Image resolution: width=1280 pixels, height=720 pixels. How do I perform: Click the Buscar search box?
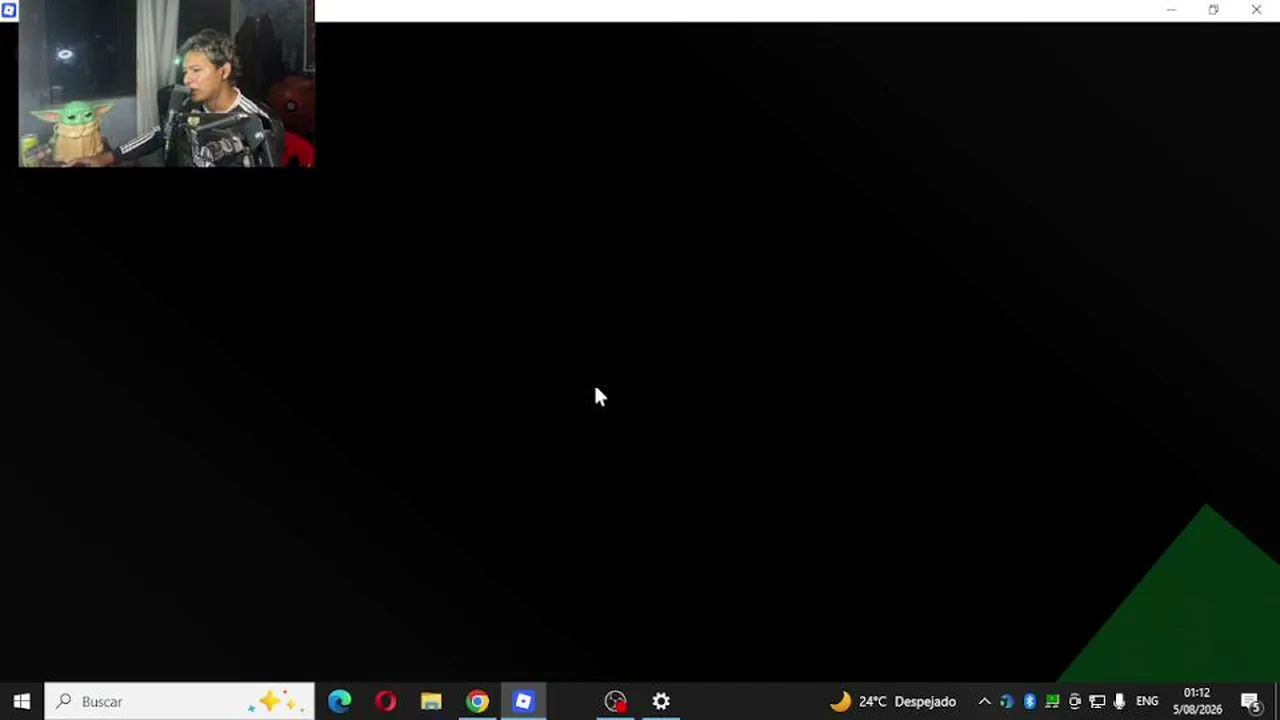180,701
